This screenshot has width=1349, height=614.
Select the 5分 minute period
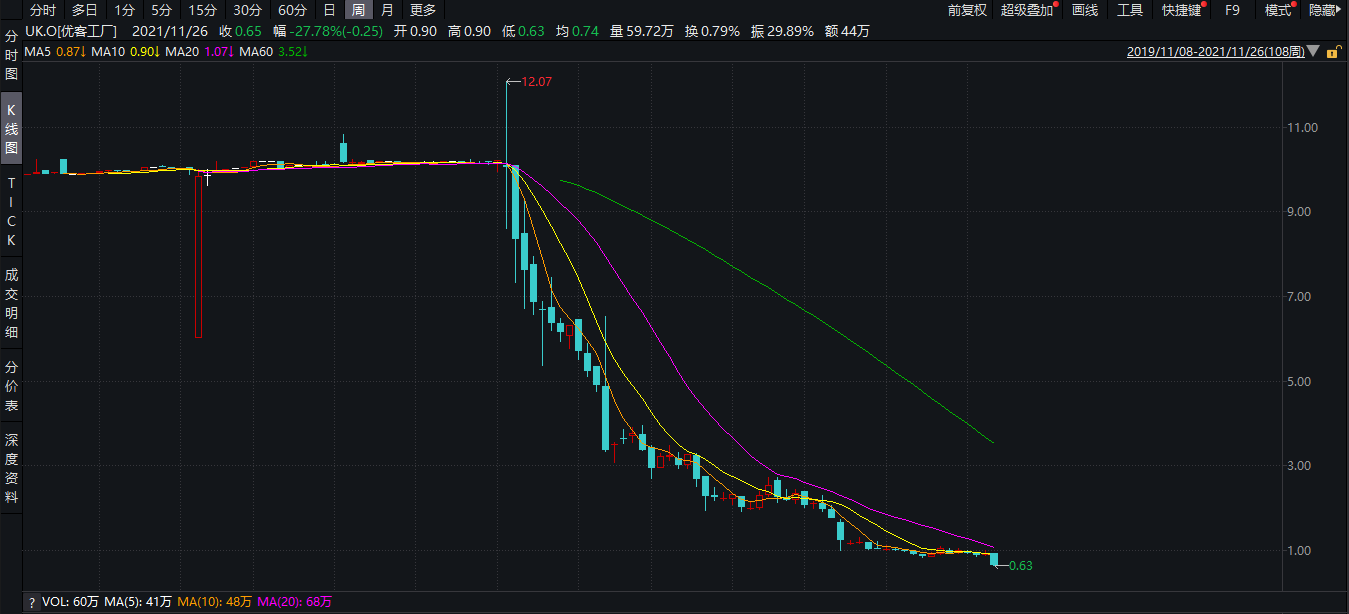point(161,10)
